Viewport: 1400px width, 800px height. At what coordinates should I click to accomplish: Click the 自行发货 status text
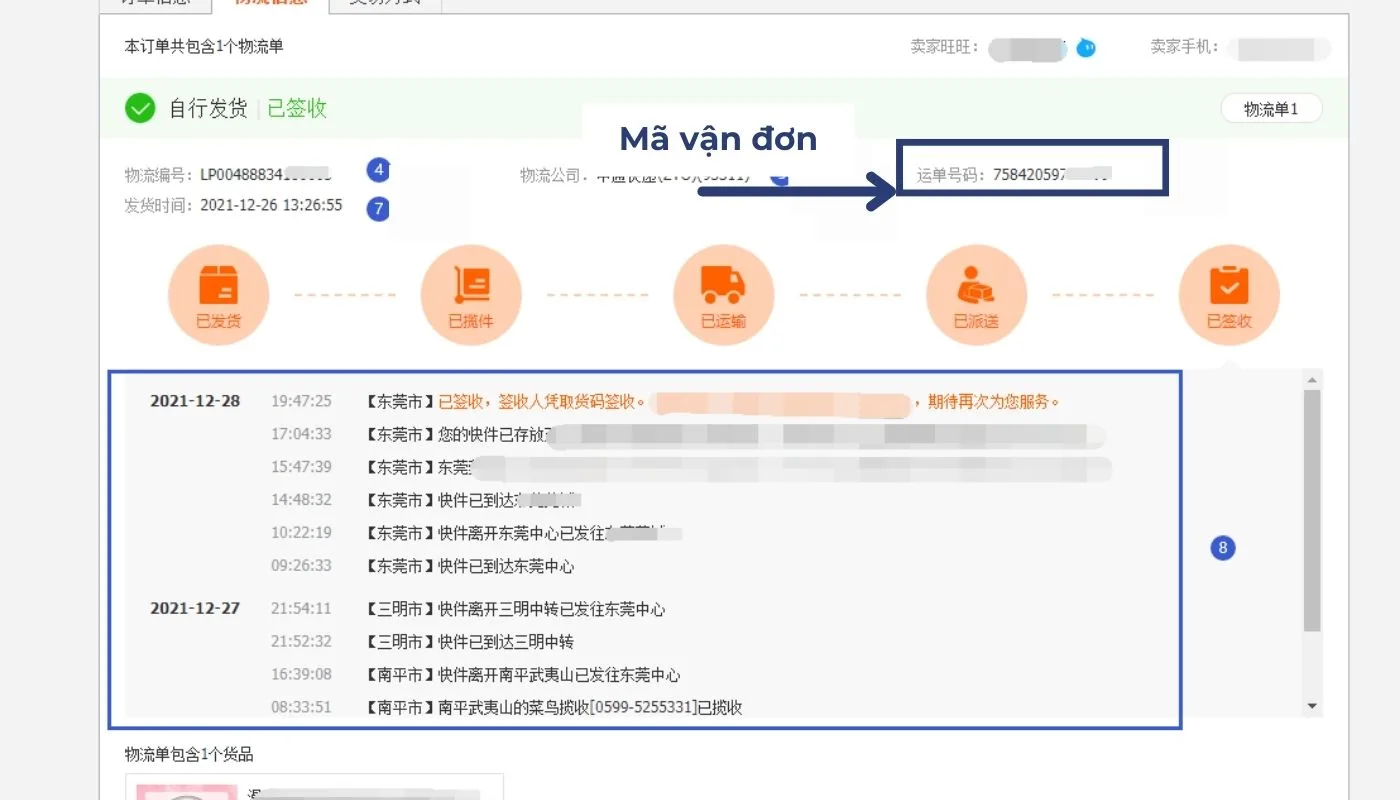(x=208, y=109)
